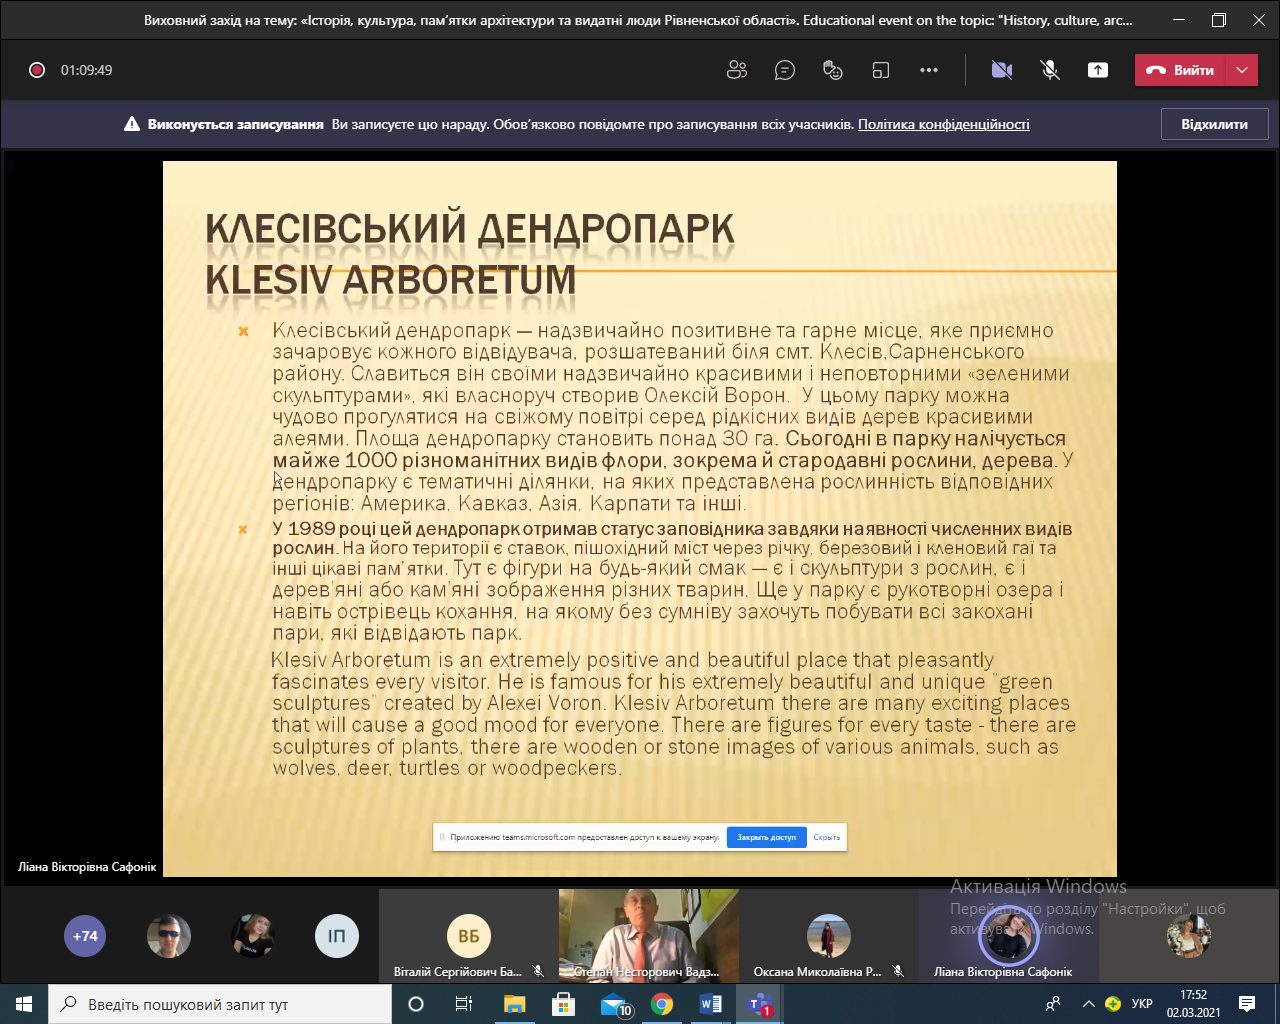
Task: Switch the УКР keyboard language indicator
Action: click(x=1142, y=1004)
